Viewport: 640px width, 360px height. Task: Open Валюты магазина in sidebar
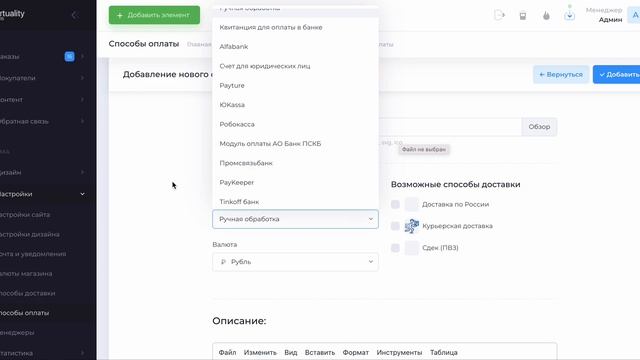26,273
